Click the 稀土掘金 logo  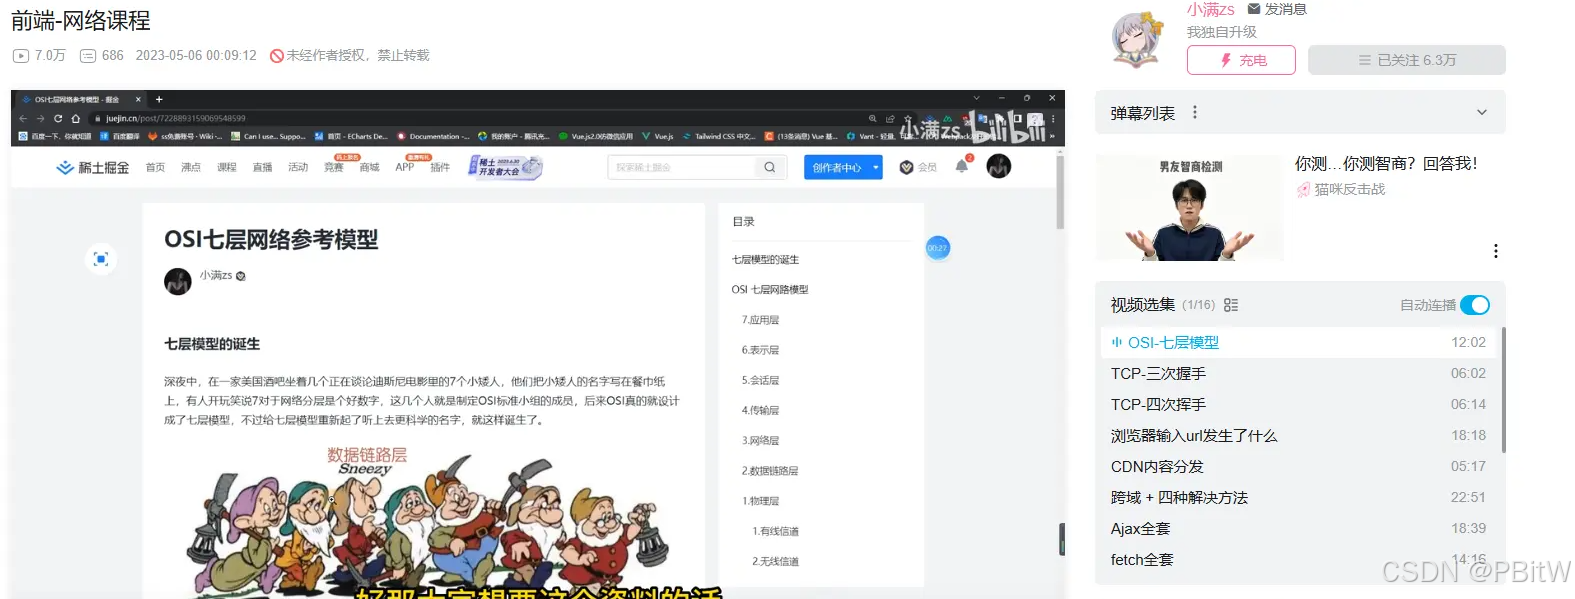(93, 167)
